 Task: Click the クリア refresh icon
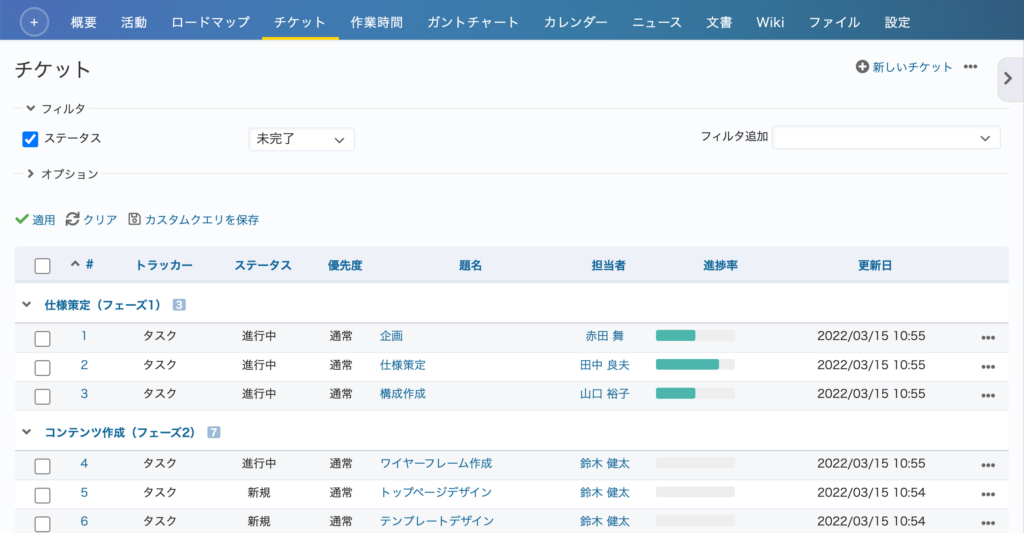73,219
